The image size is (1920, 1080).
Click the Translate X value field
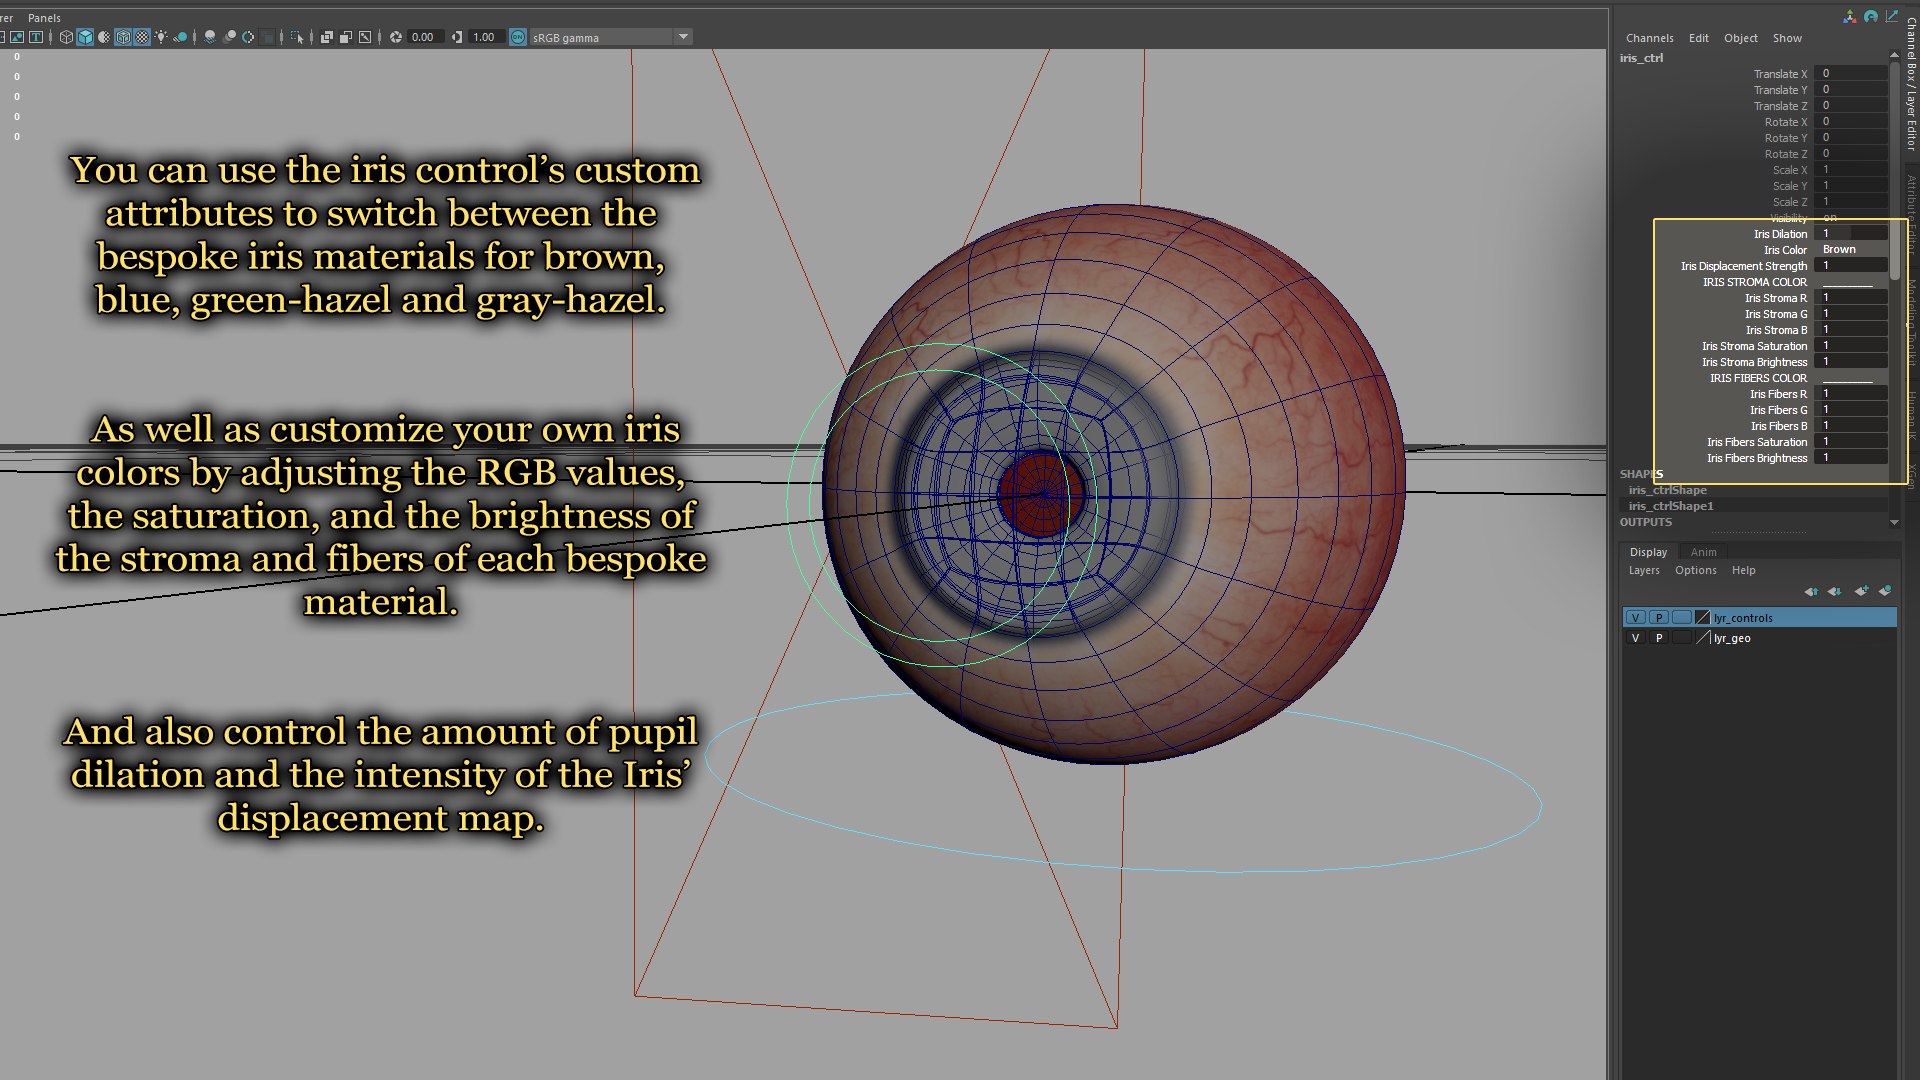[x=1851, y=73]
